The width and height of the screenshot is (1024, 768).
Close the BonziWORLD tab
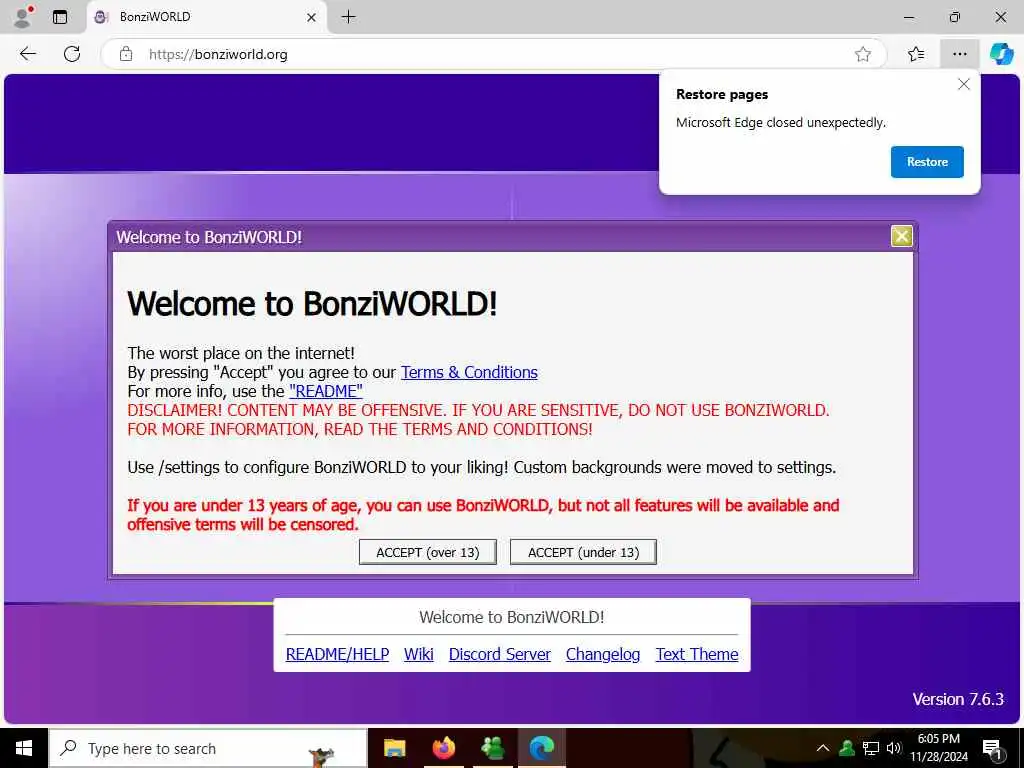tap(312, 18)
